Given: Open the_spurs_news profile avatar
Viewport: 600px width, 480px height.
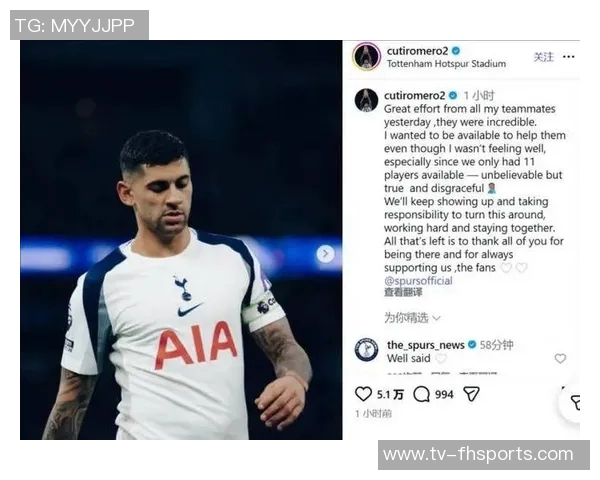Looking at the screenshot, I should (x=366, y=350).
